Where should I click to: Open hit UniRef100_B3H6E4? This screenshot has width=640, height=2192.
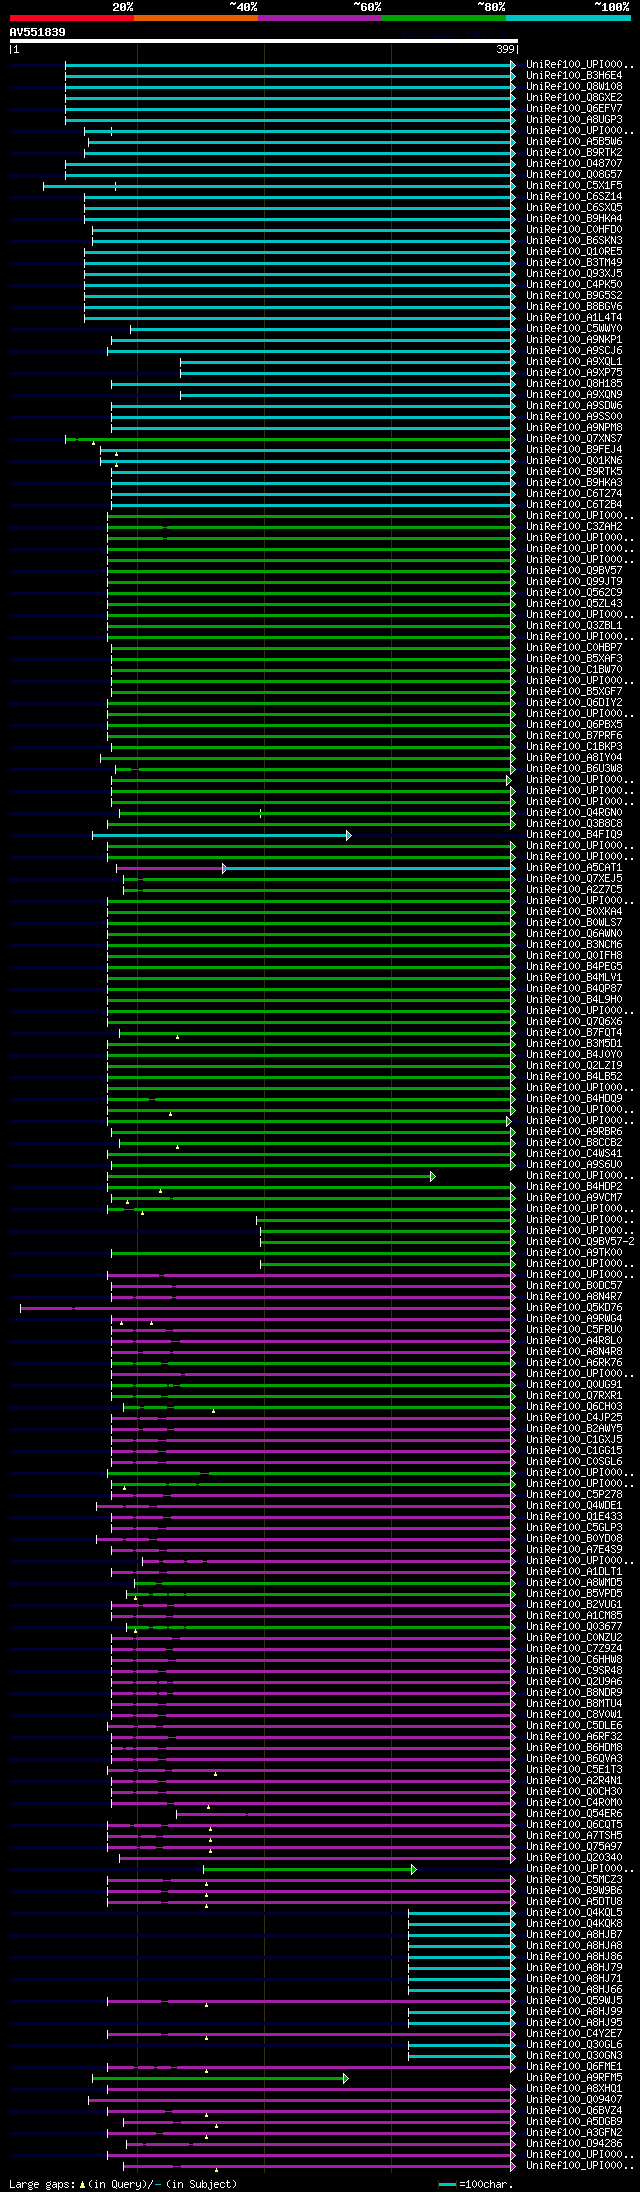574,75
